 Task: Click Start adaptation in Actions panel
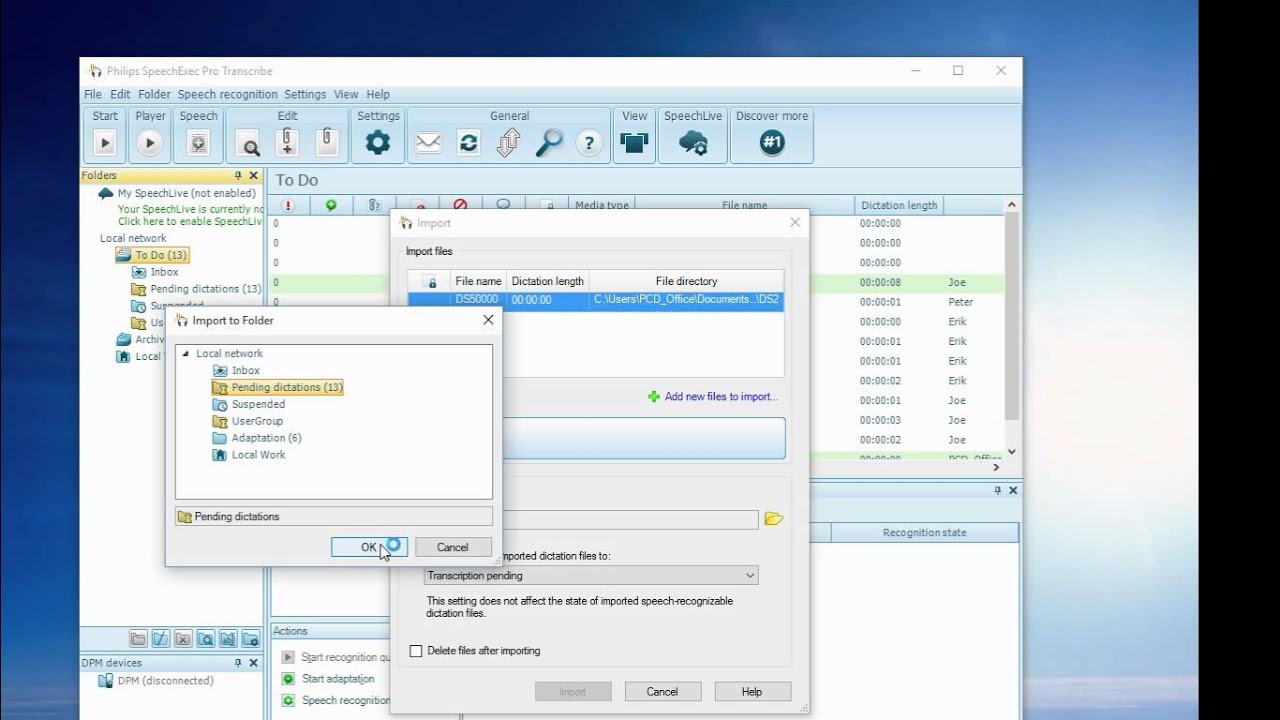pyautogui.click(x=338, y=679)
